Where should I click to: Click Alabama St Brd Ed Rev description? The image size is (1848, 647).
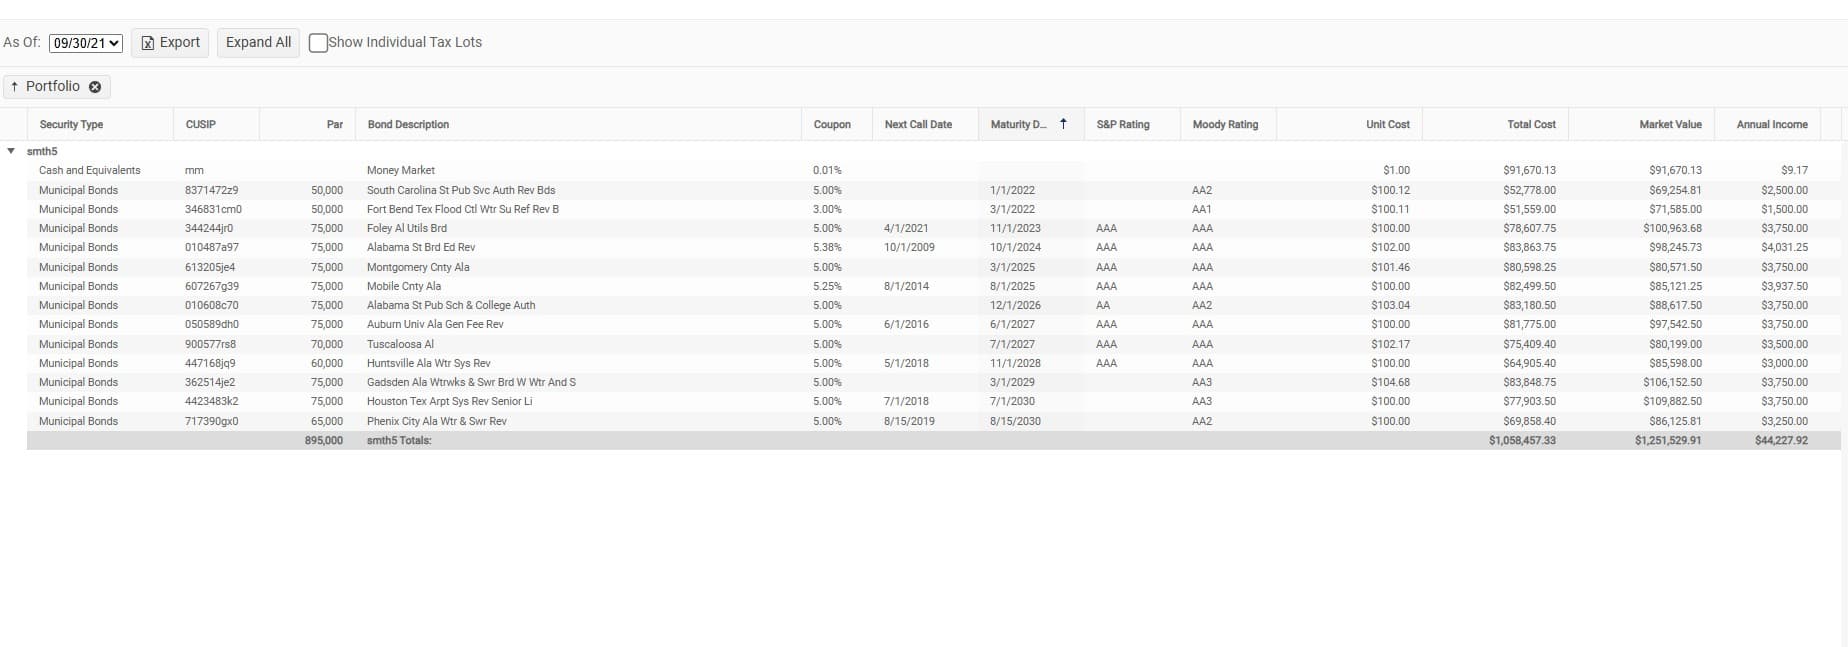pos(421,247)
